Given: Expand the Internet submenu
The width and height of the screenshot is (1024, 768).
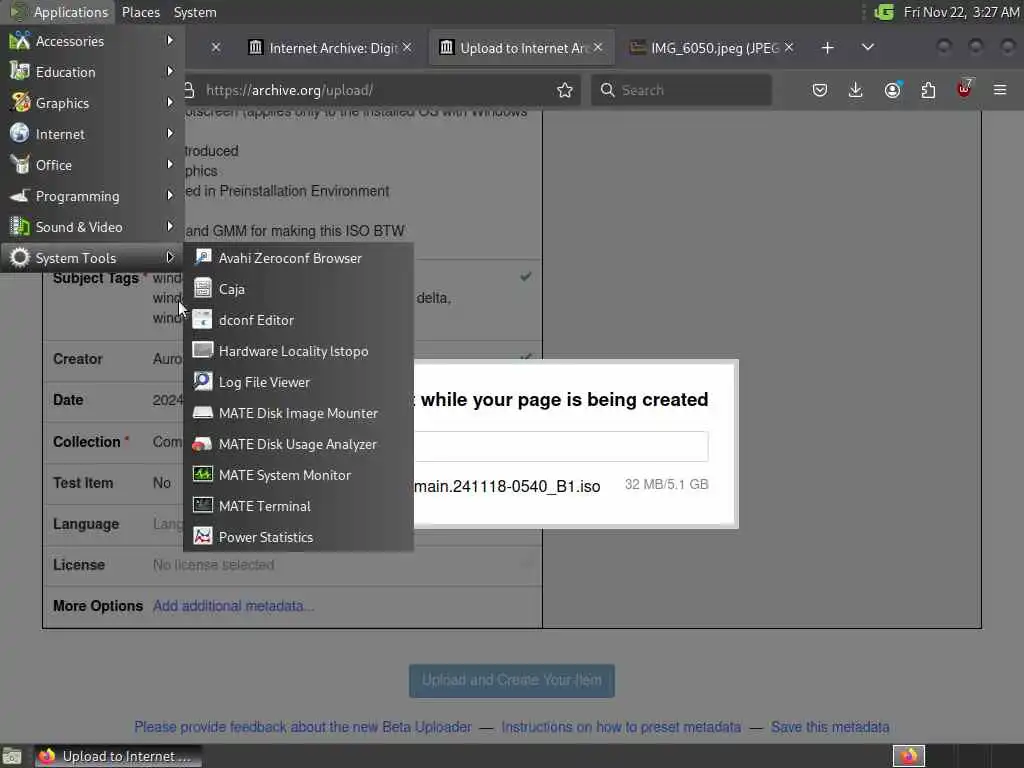Looking at the screenshot, I should pos(92,134).
